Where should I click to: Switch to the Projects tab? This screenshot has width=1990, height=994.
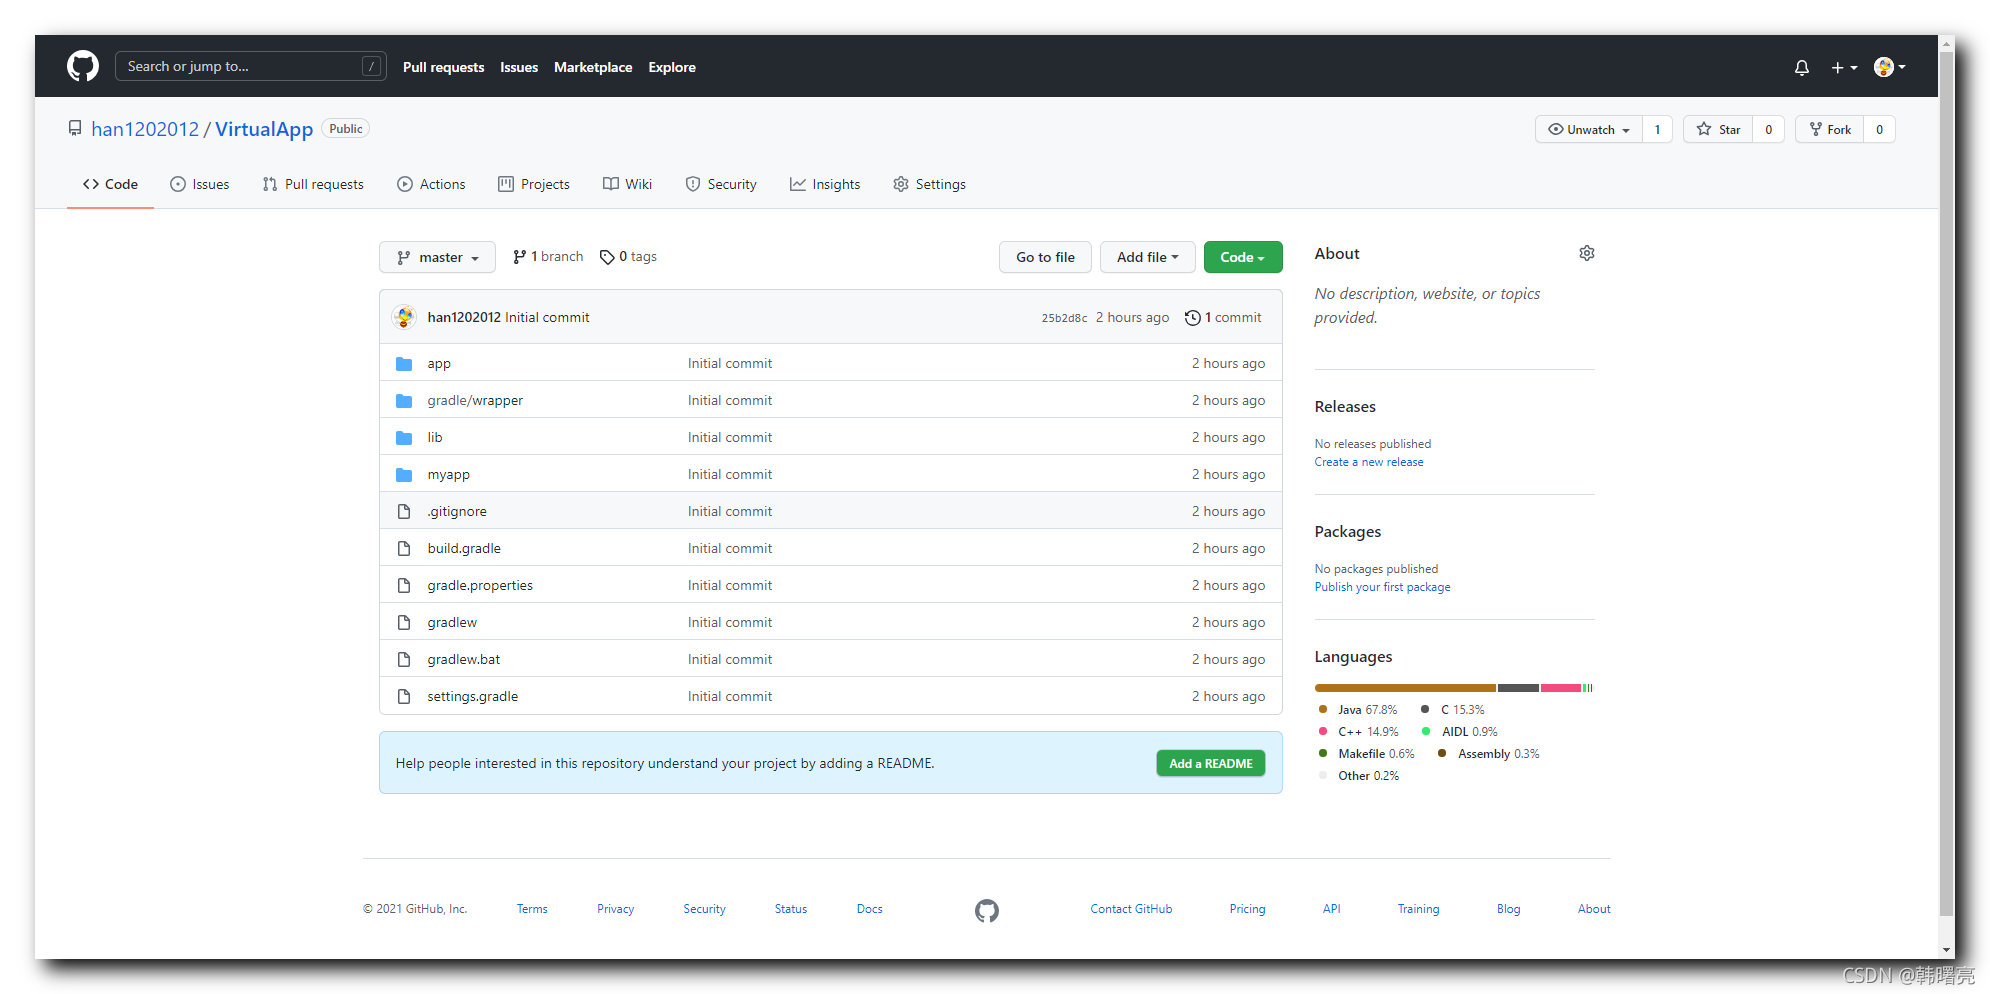coord(534,184)
